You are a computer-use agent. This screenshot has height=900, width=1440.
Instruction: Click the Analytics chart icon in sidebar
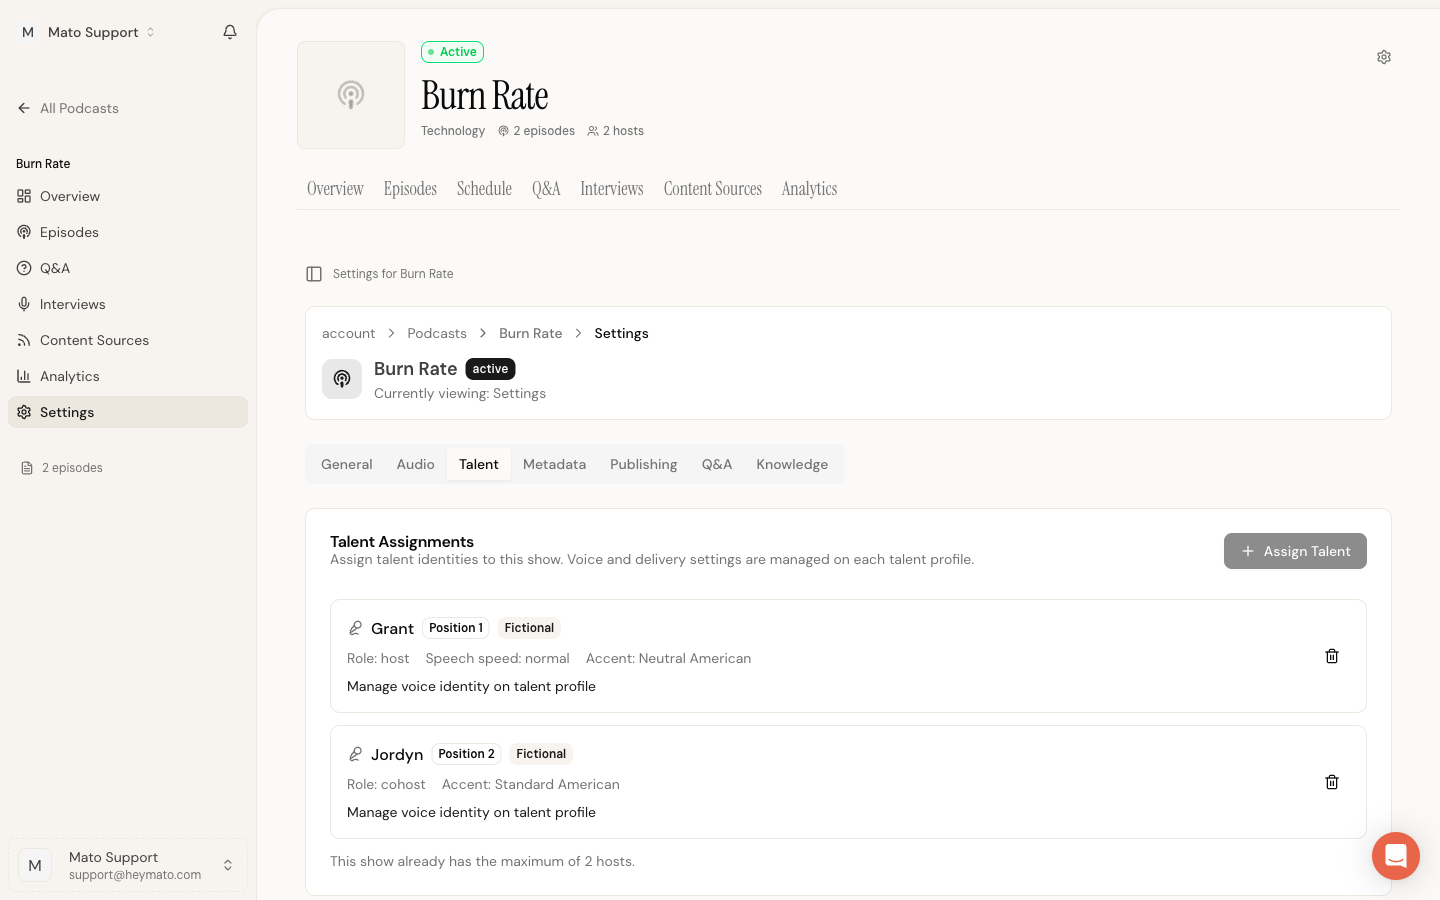pos(24,376)
